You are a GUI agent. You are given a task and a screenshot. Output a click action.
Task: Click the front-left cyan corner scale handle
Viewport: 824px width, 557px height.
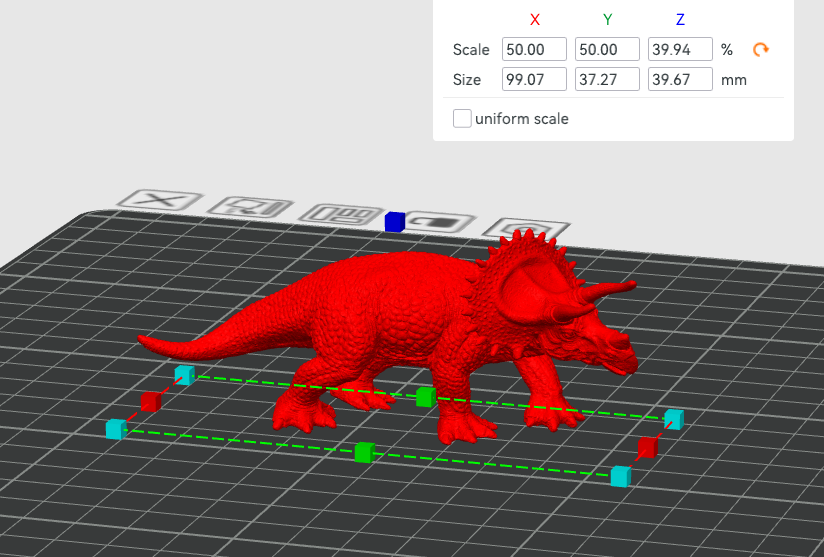116,428
